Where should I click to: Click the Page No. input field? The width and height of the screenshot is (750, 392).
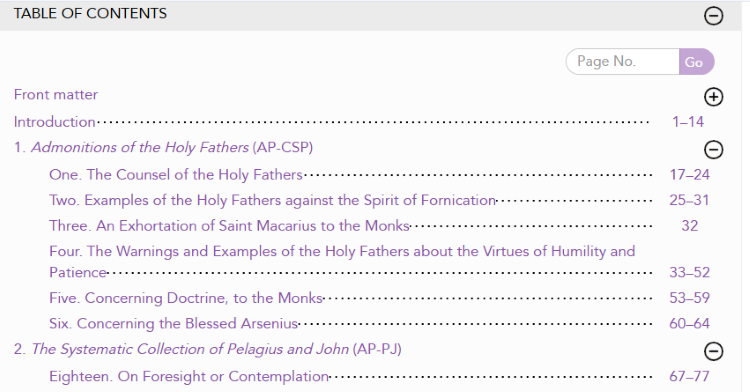click(x=622, y=62)
